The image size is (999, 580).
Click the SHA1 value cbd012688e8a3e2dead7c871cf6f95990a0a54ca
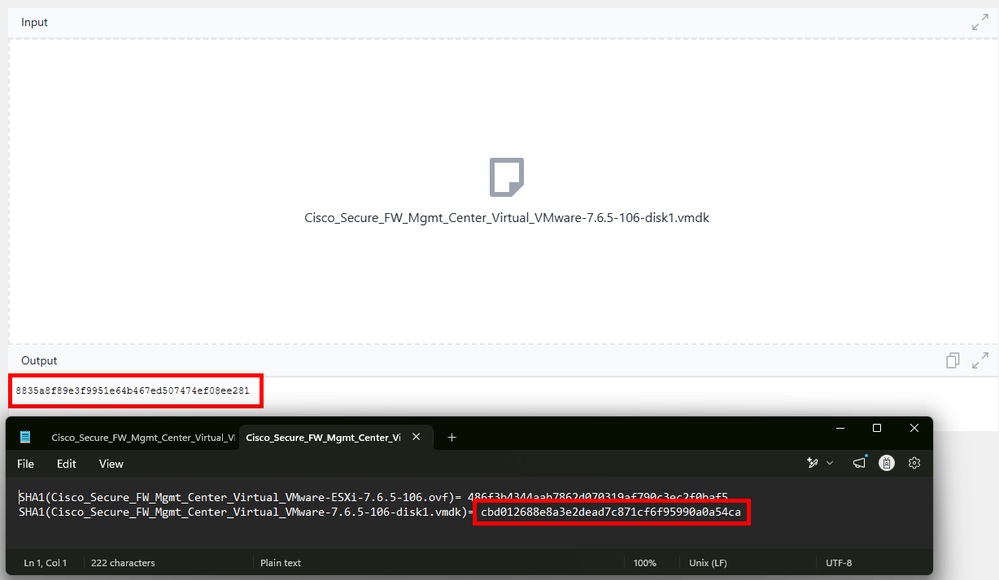coord(611,512)
